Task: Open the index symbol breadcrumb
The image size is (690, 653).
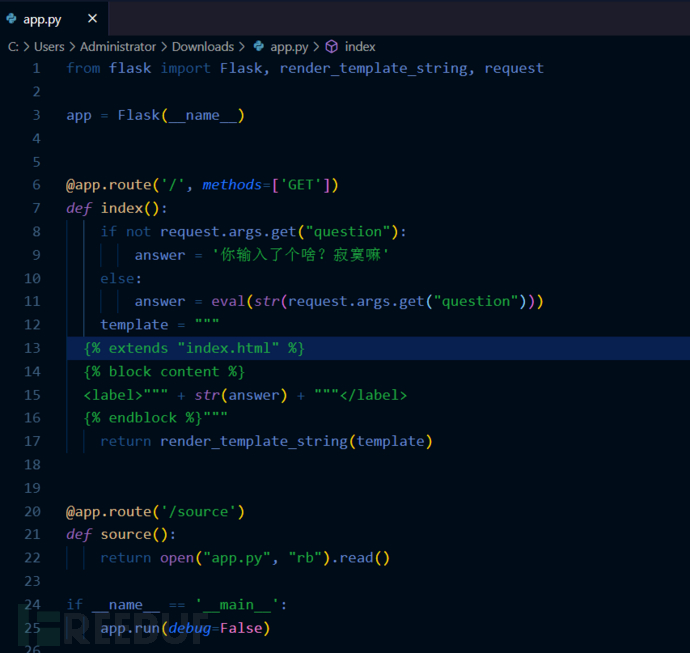Action: point(360,47)
